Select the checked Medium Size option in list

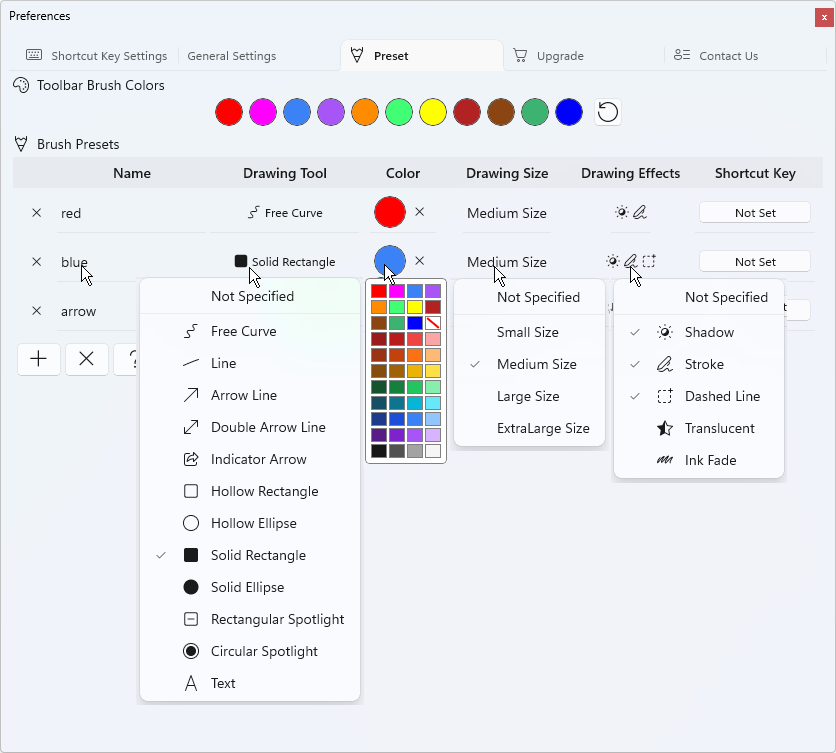pyautogui.click(x=529, y=364)
